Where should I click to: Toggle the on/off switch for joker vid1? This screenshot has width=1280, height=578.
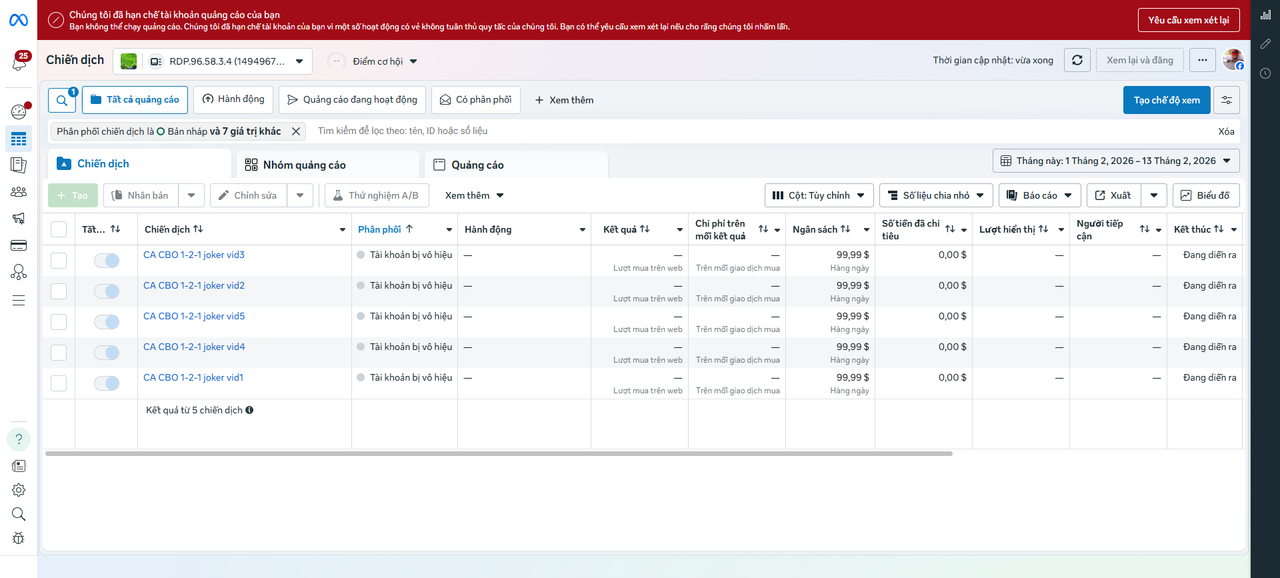[x=106, y=383]
